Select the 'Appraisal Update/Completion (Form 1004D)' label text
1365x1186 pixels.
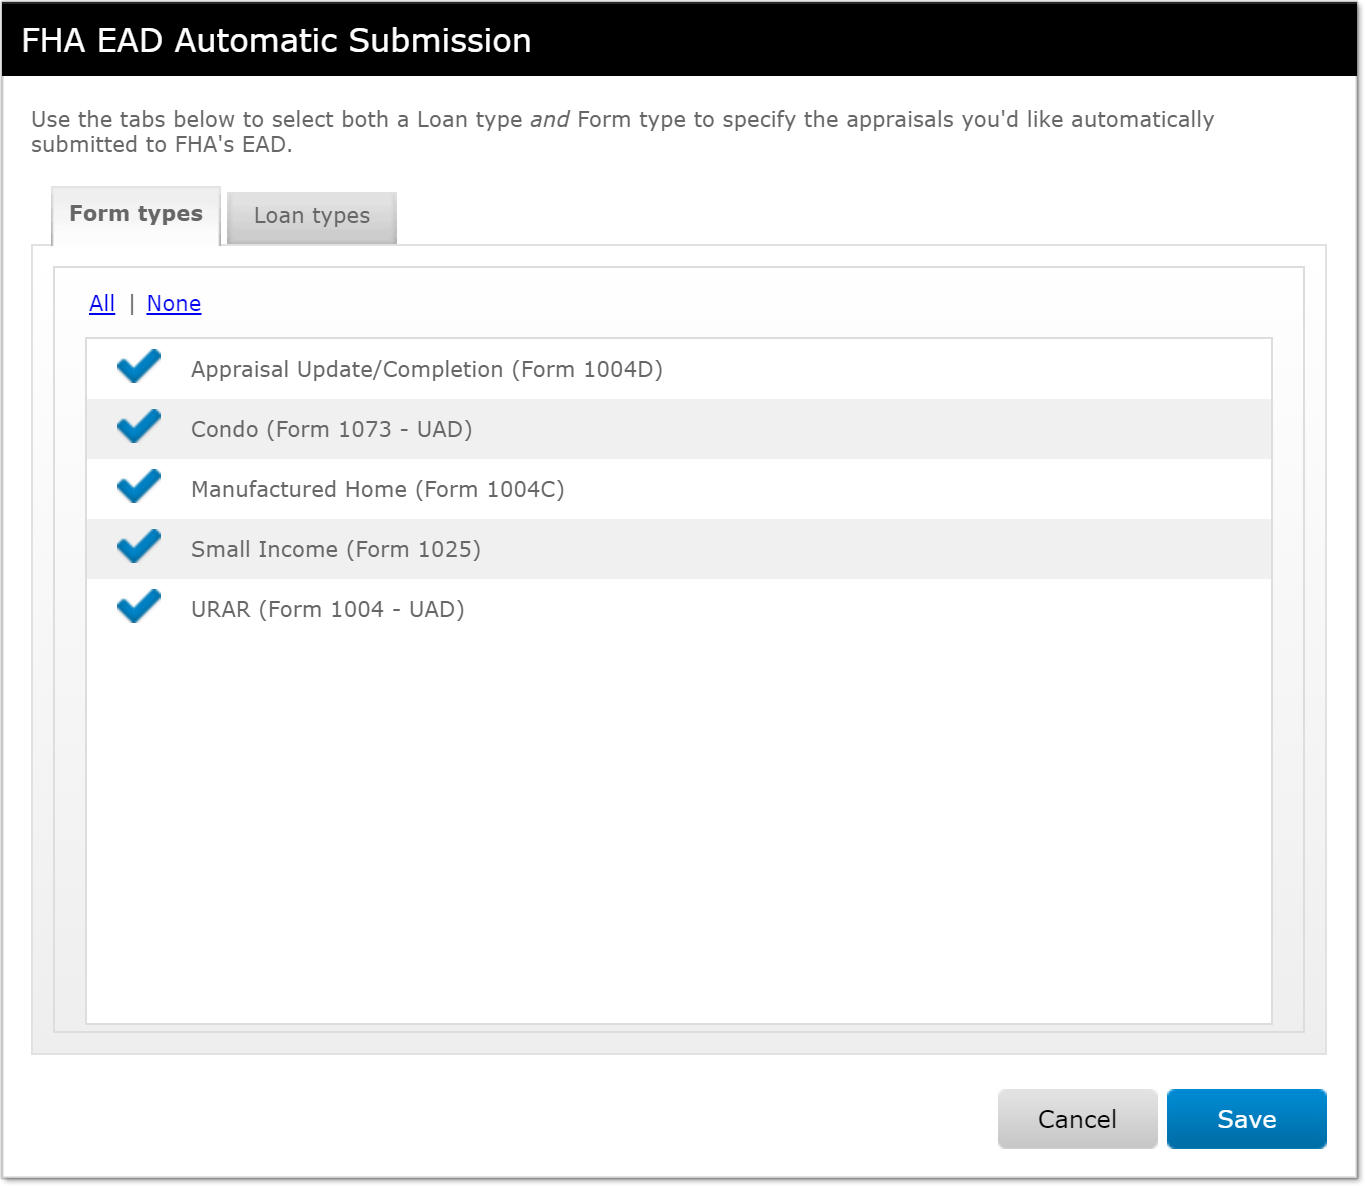coord(427,370)
